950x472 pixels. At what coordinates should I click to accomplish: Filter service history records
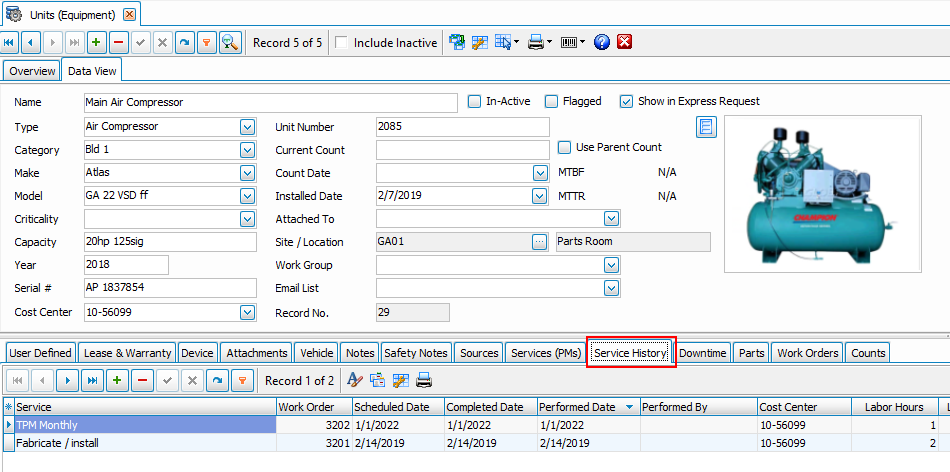242,381
